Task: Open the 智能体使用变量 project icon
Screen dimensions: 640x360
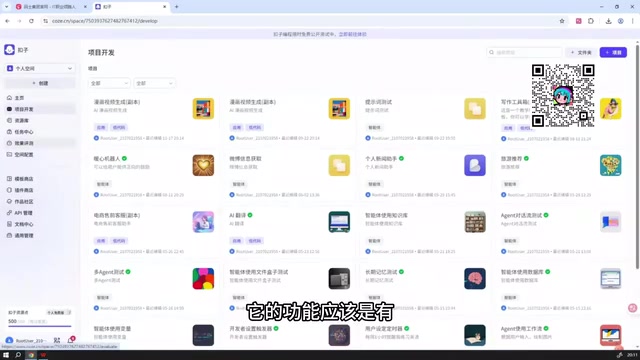Action: point(203,335)
